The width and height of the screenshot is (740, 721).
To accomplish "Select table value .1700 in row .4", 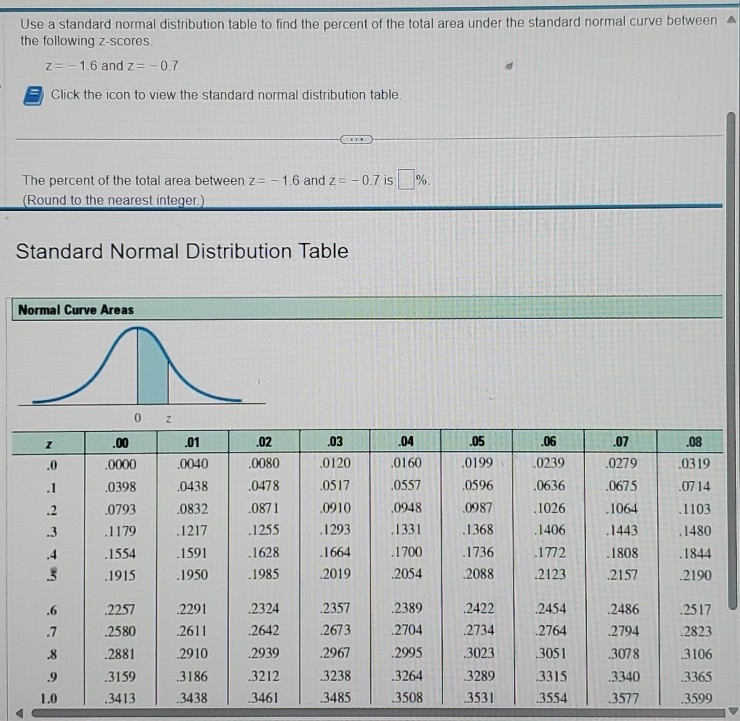I will (407, 552).
